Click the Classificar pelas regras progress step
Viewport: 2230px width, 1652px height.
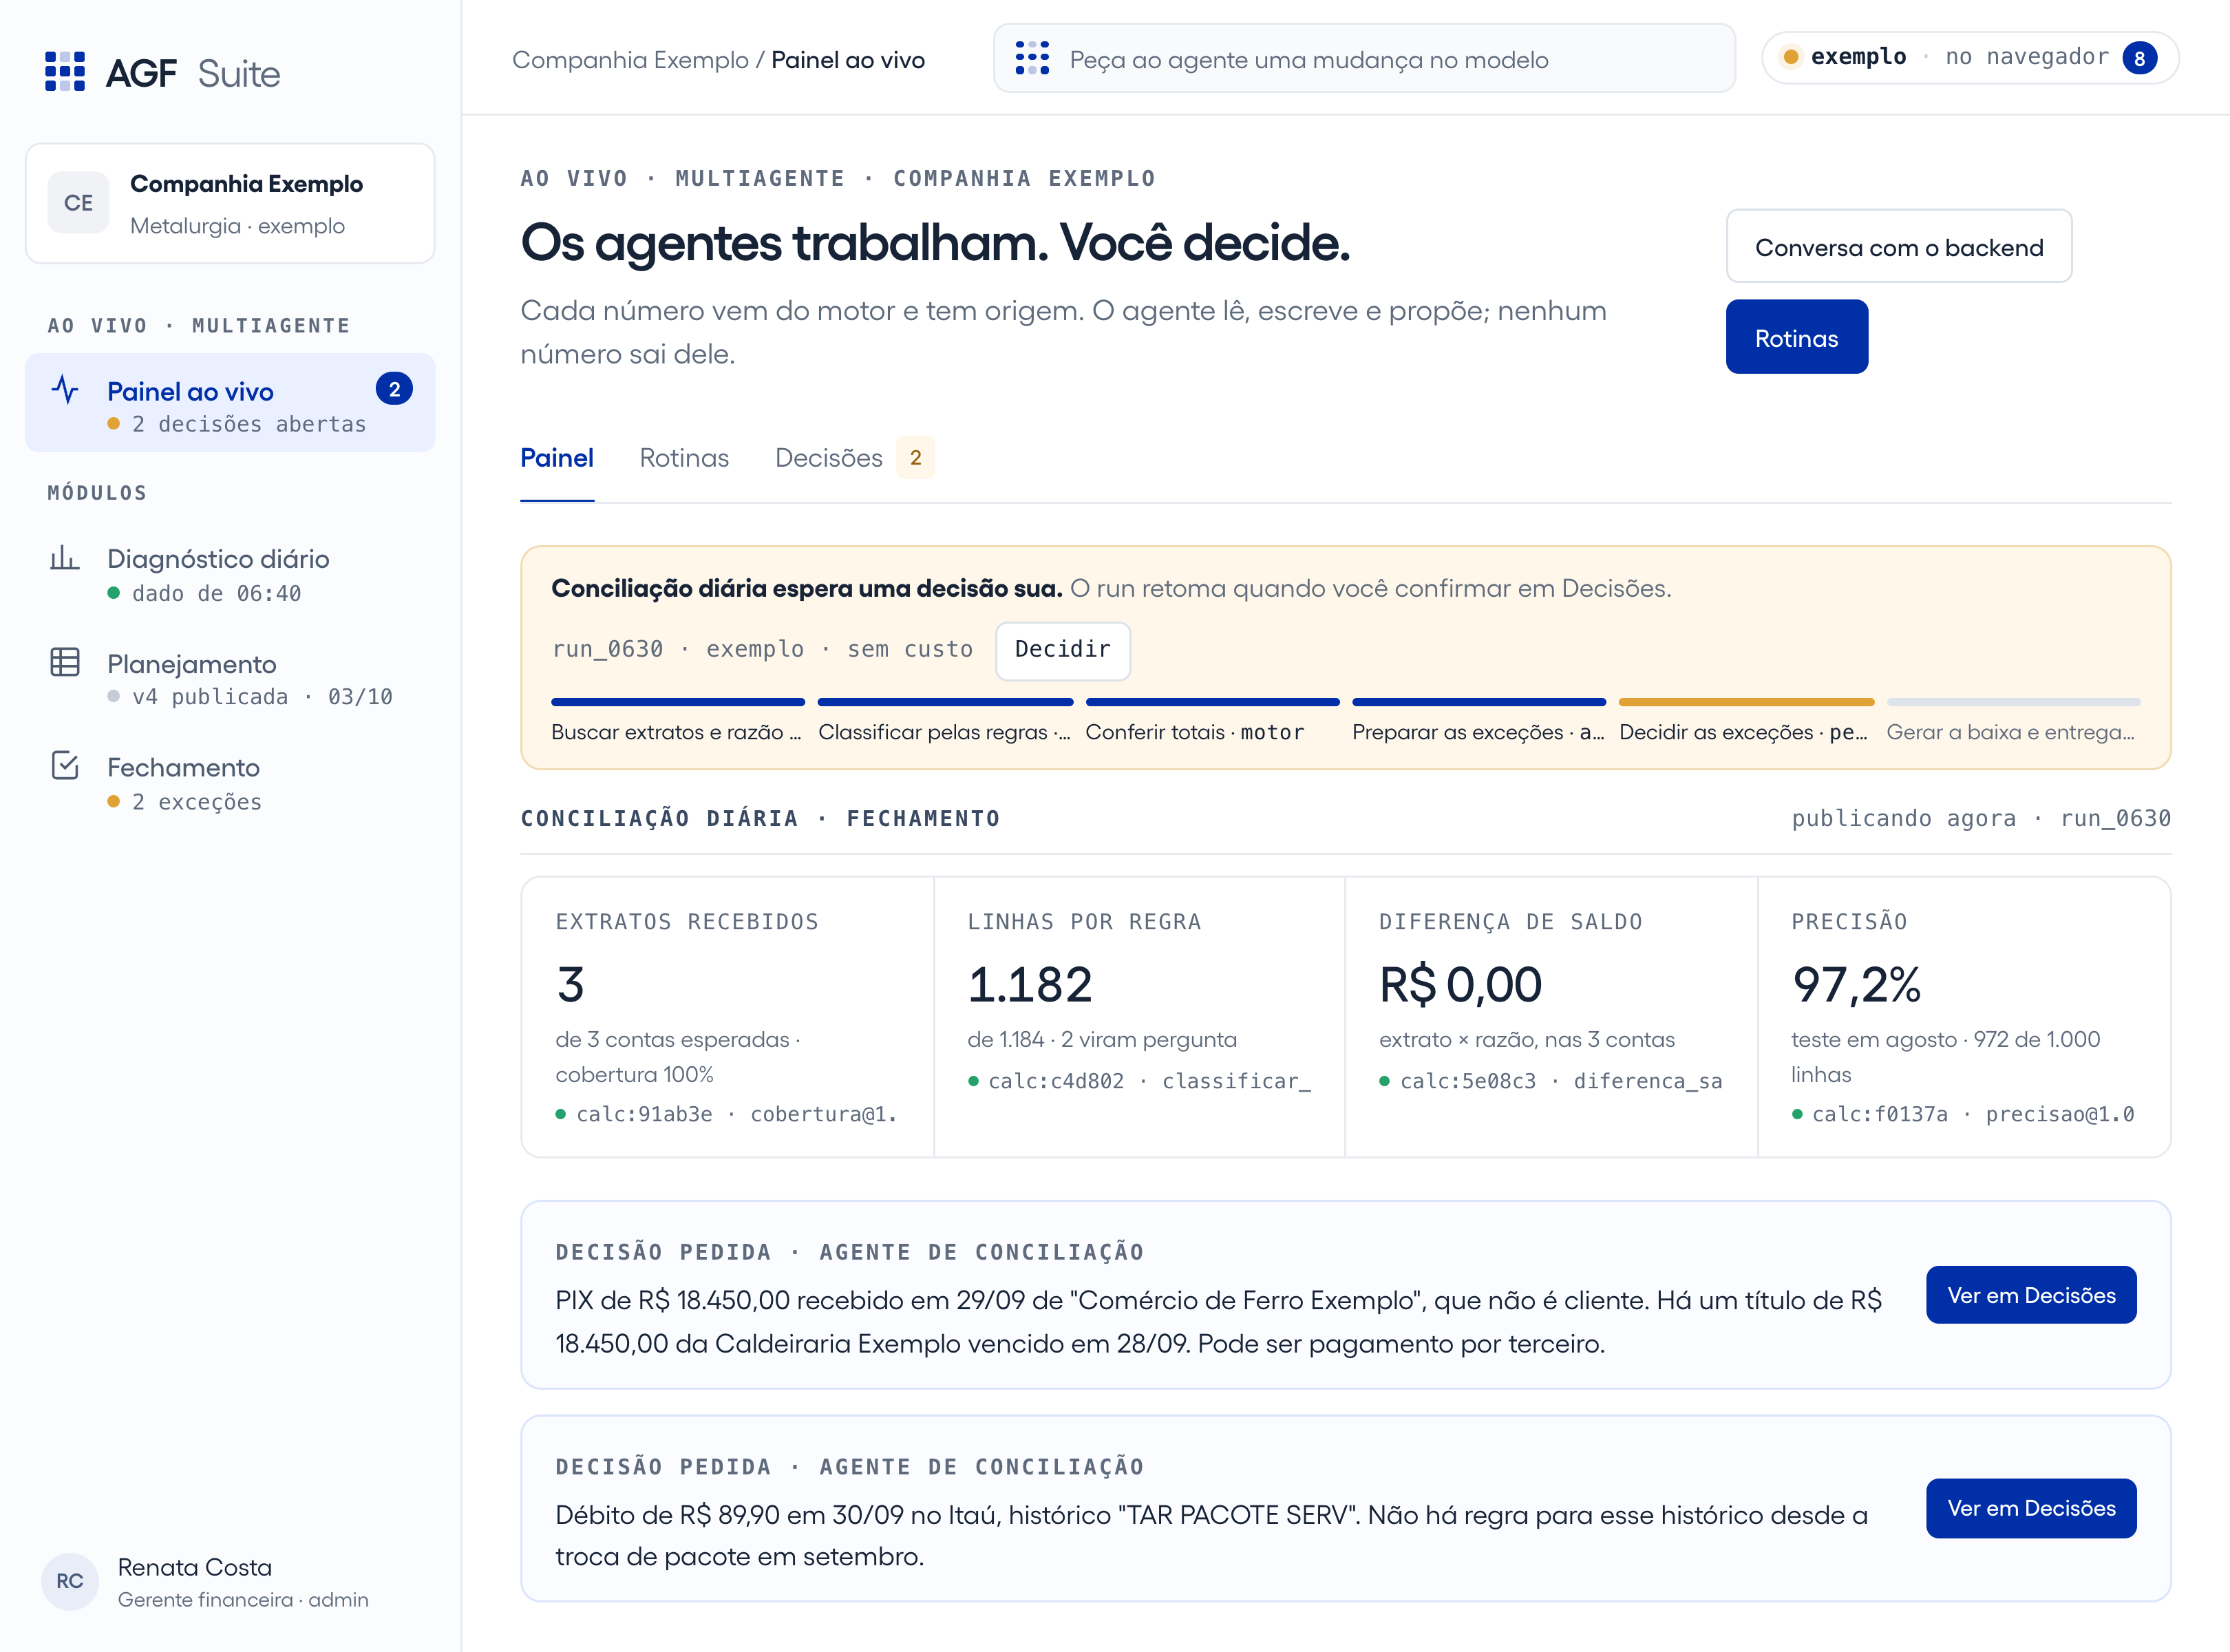coord(945,721)
